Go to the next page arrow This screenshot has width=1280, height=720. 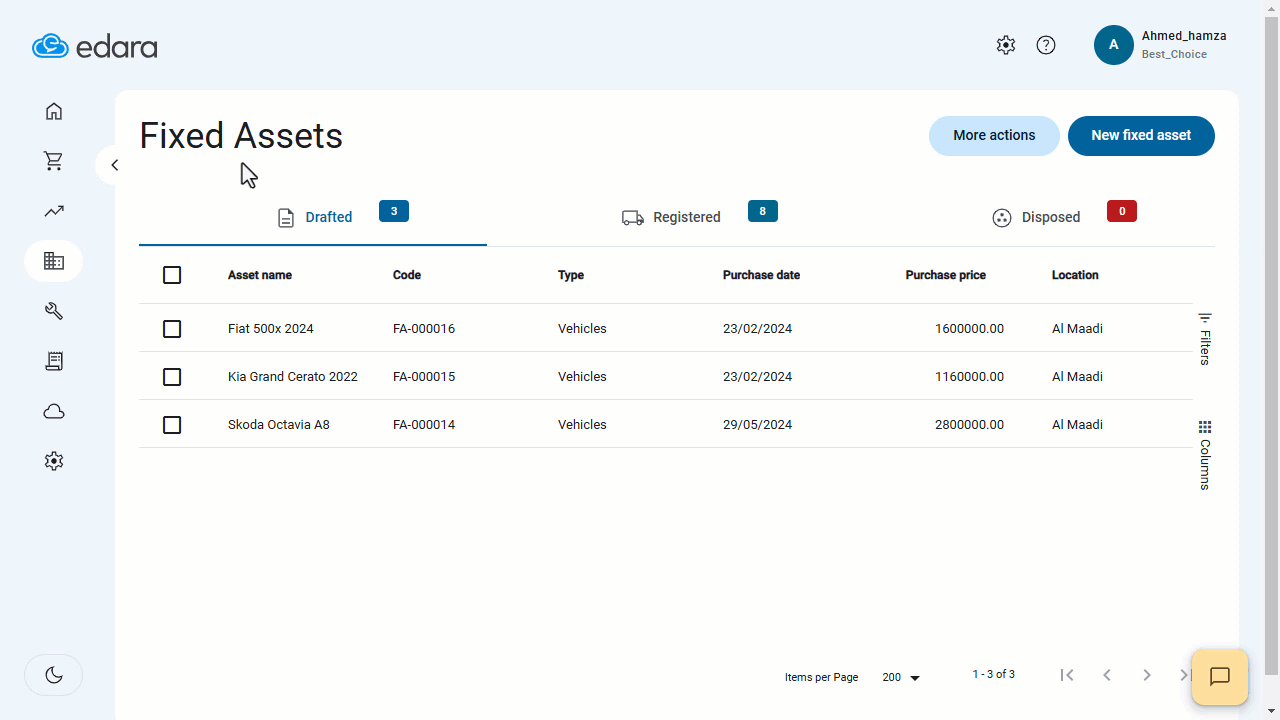coord(1147,675)
